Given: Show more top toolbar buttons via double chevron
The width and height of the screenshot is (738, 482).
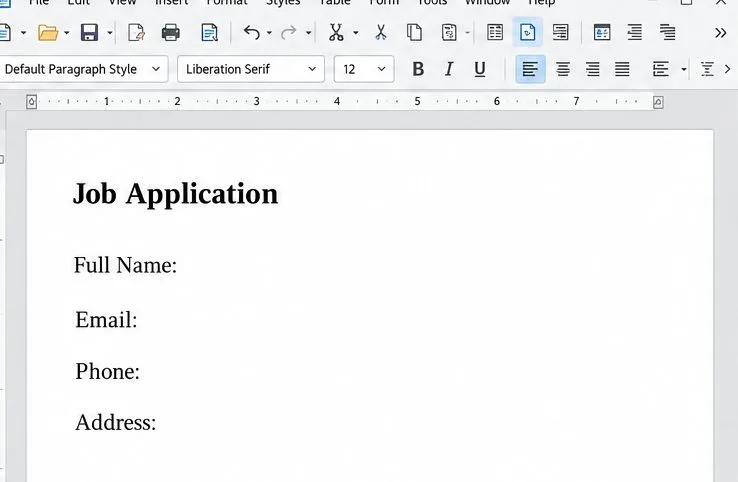Looking at the screenshot, I should tap(721, 33).
